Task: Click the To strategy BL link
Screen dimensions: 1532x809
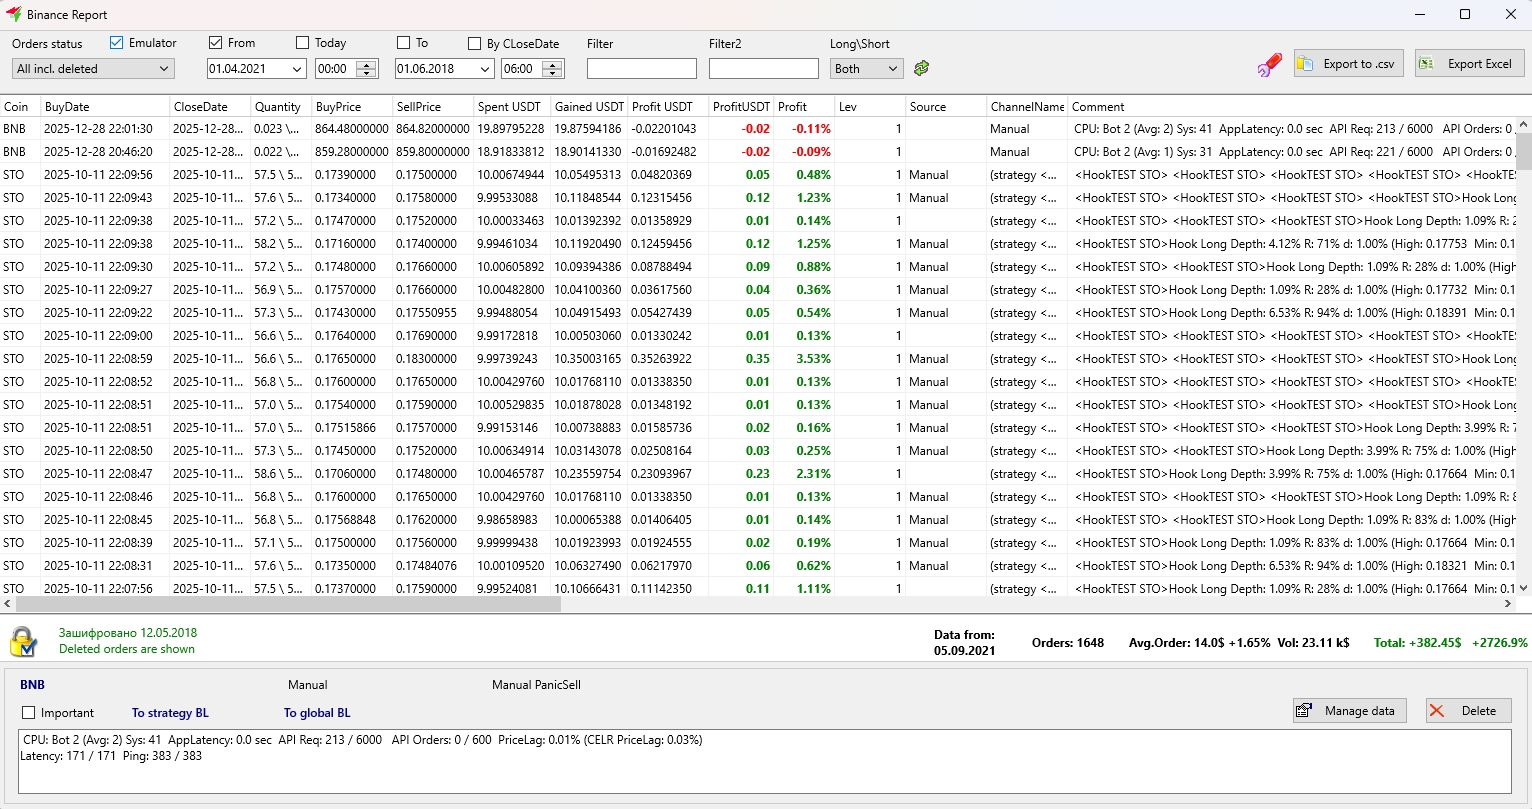Action: [170, 713]
